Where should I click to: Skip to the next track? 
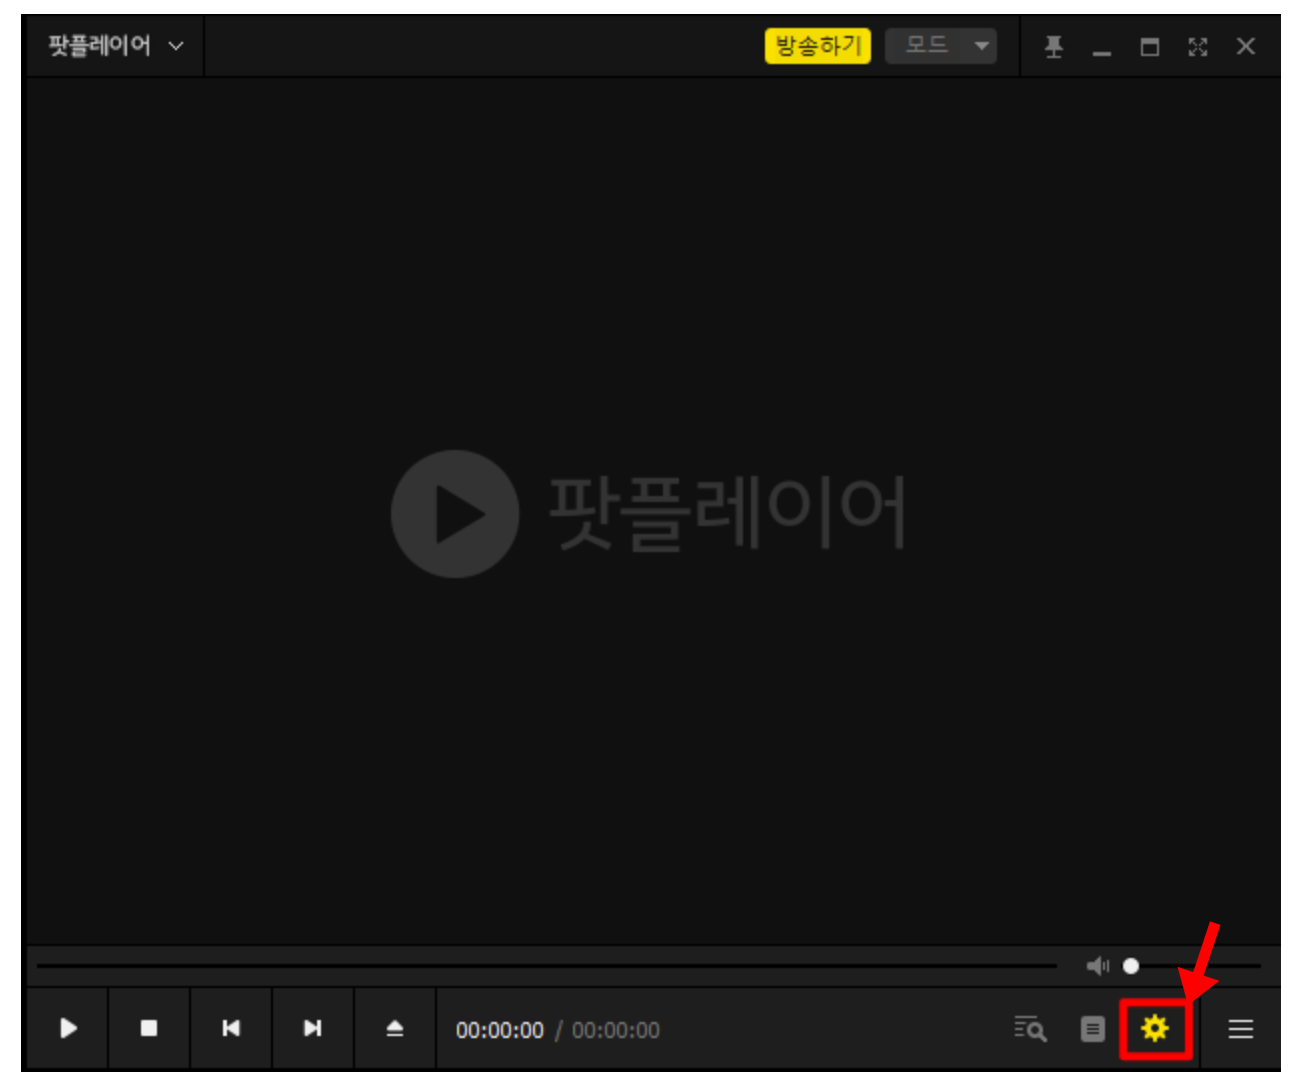pos(313,1028)
